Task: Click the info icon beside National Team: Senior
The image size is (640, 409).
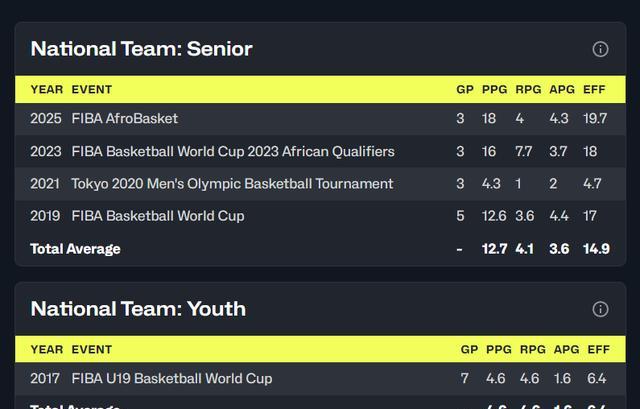Action: click(600, 49)
